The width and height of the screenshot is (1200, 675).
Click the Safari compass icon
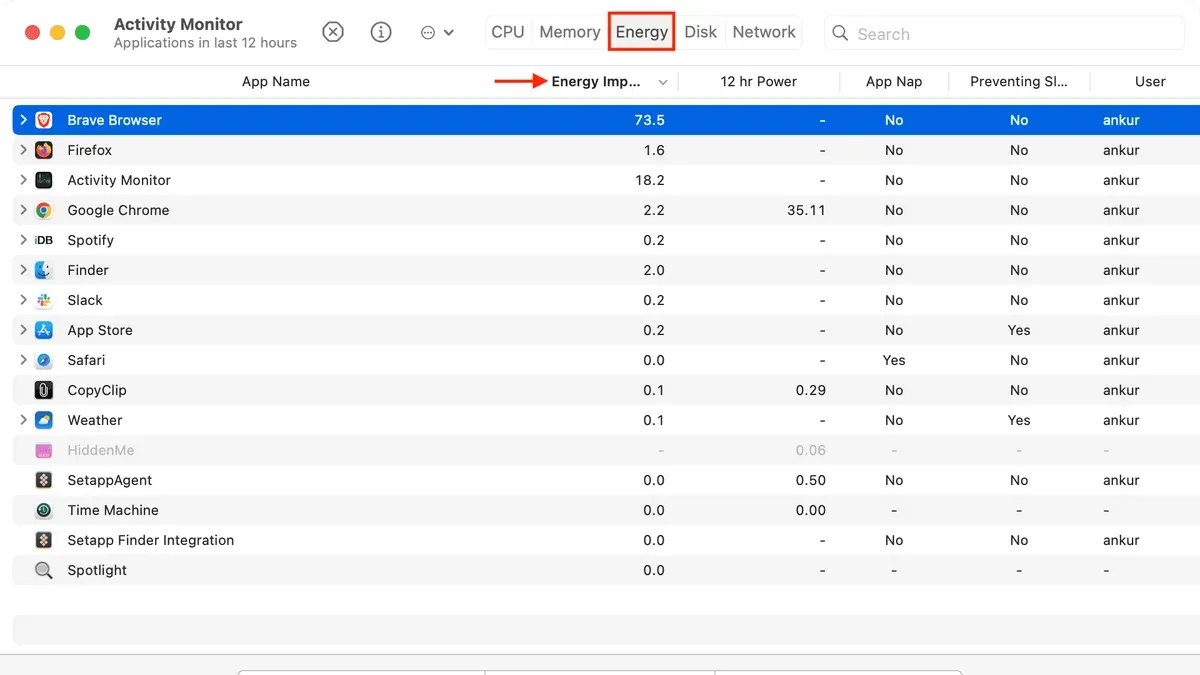pos(44,360)
